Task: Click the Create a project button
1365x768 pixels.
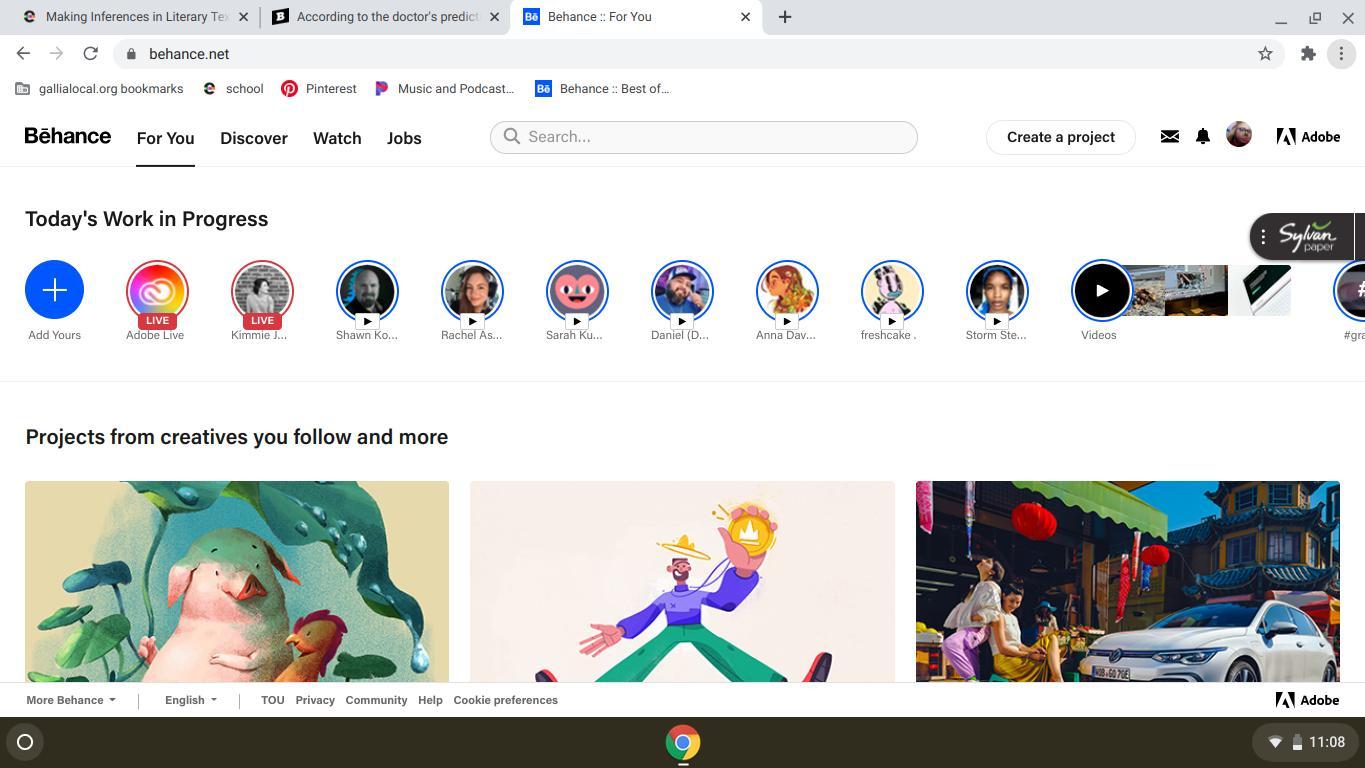Action: point(1061,137)
